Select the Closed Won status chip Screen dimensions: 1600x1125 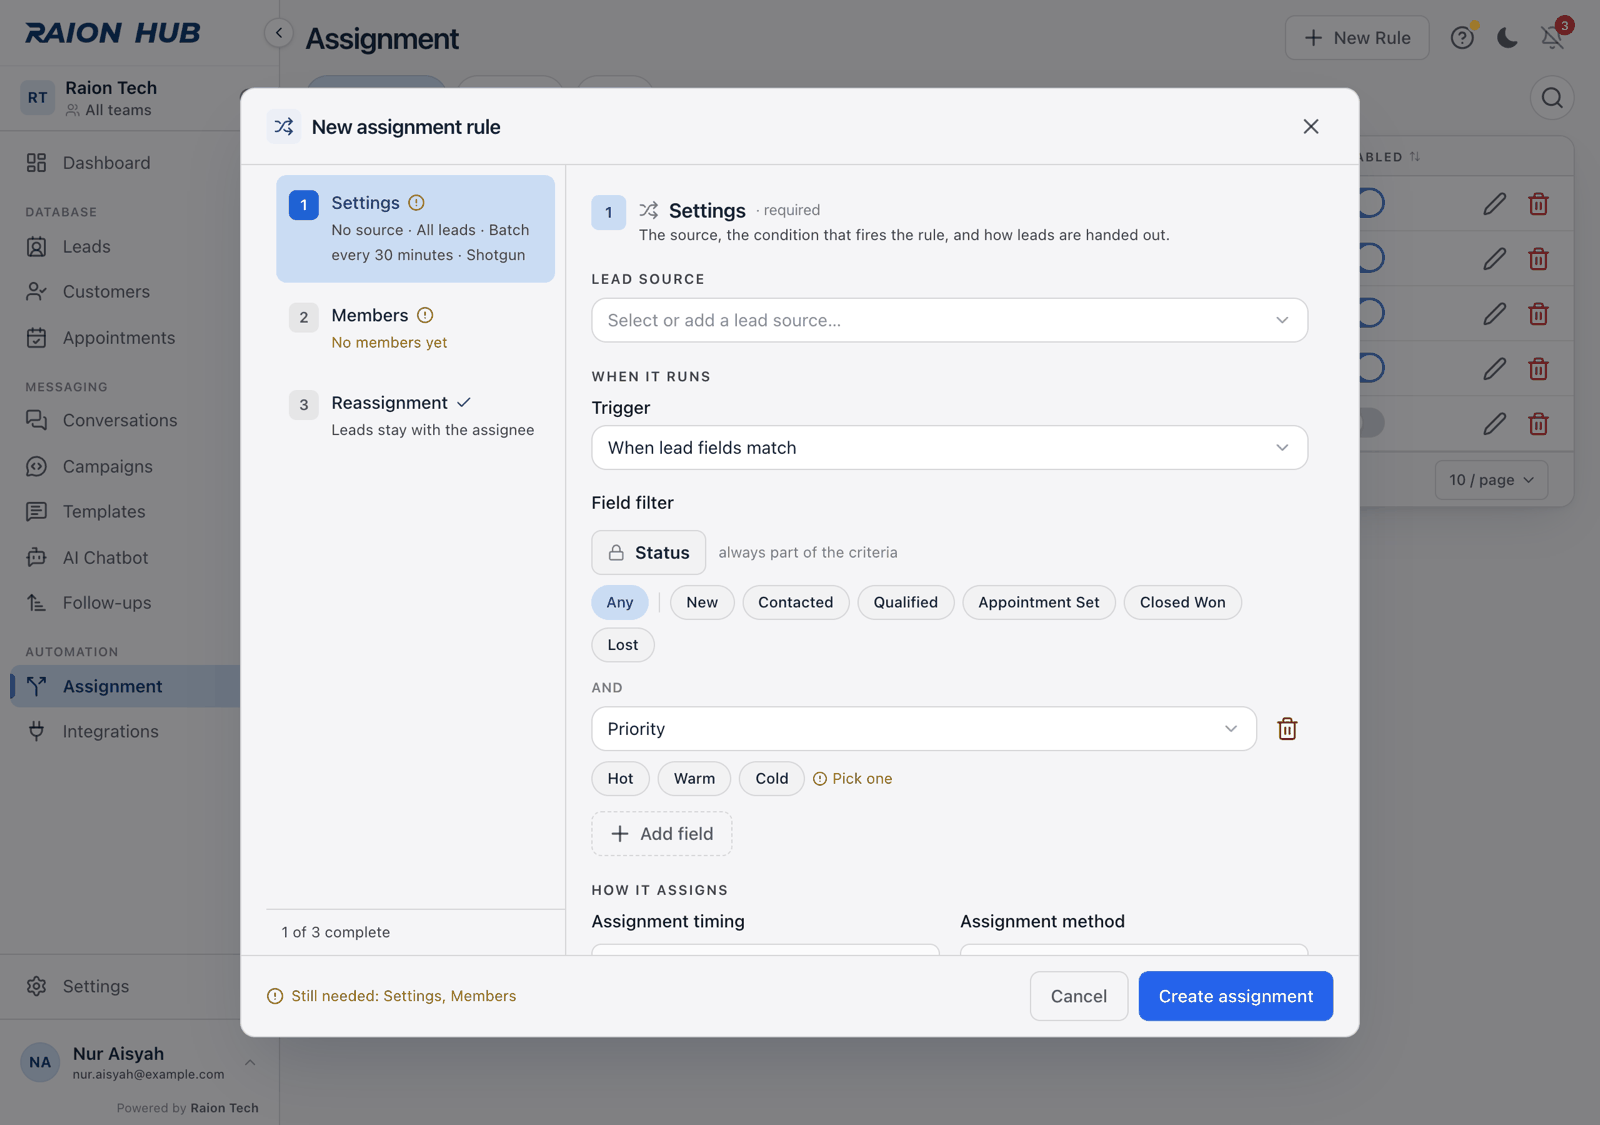pyautogui.click(x=1183, y=603)
